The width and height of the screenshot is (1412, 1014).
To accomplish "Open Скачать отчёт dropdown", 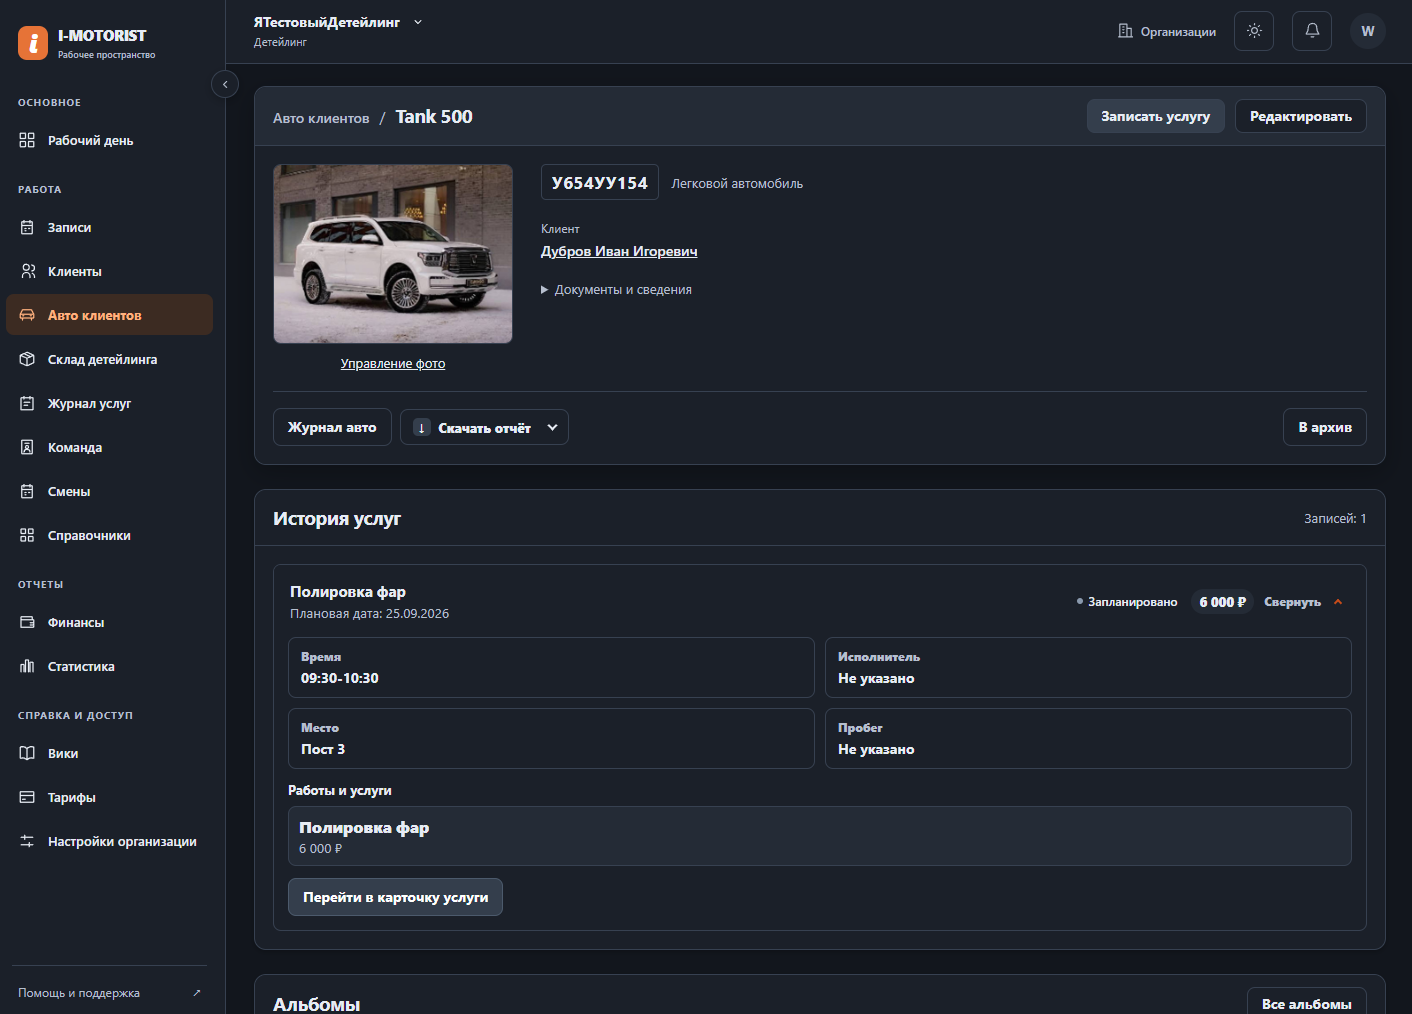I will click(484, 427).
